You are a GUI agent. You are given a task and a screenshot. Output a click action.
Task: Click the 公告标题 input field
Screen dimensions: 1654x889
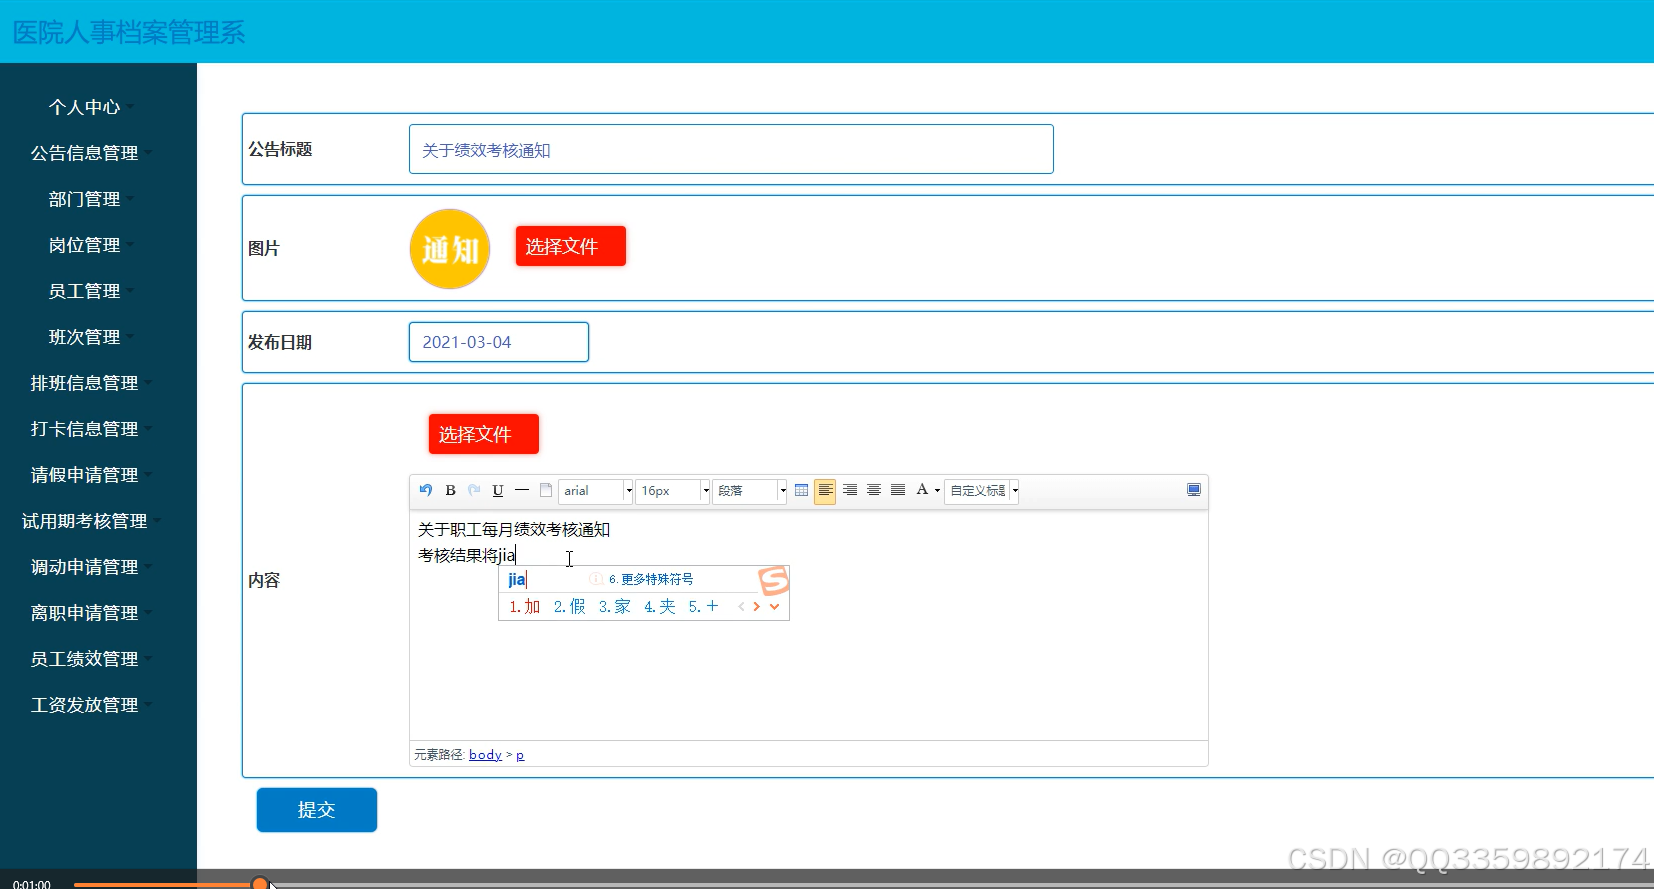point(731,149)
